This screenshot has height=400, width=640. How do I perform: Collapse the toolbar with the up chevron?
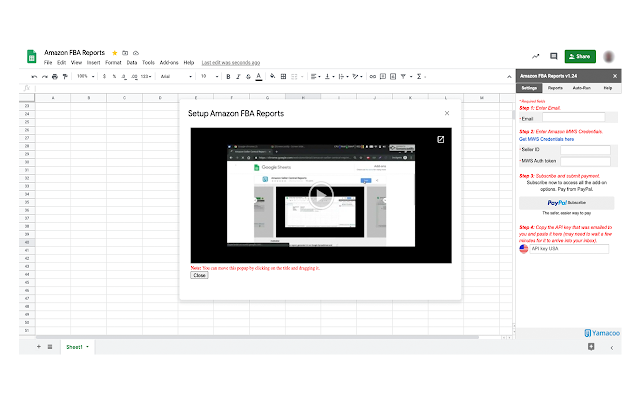tap(509, 77)
